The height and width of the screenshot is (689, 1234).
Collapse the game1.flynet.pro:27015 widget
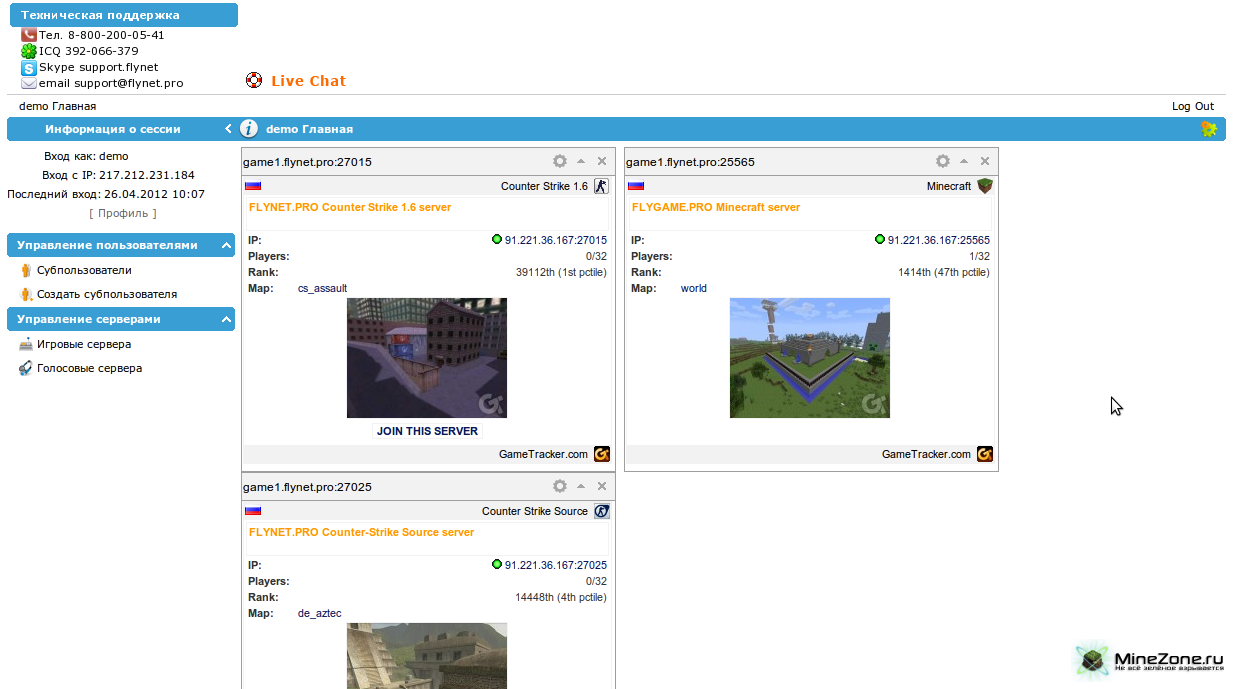(581, 161)
